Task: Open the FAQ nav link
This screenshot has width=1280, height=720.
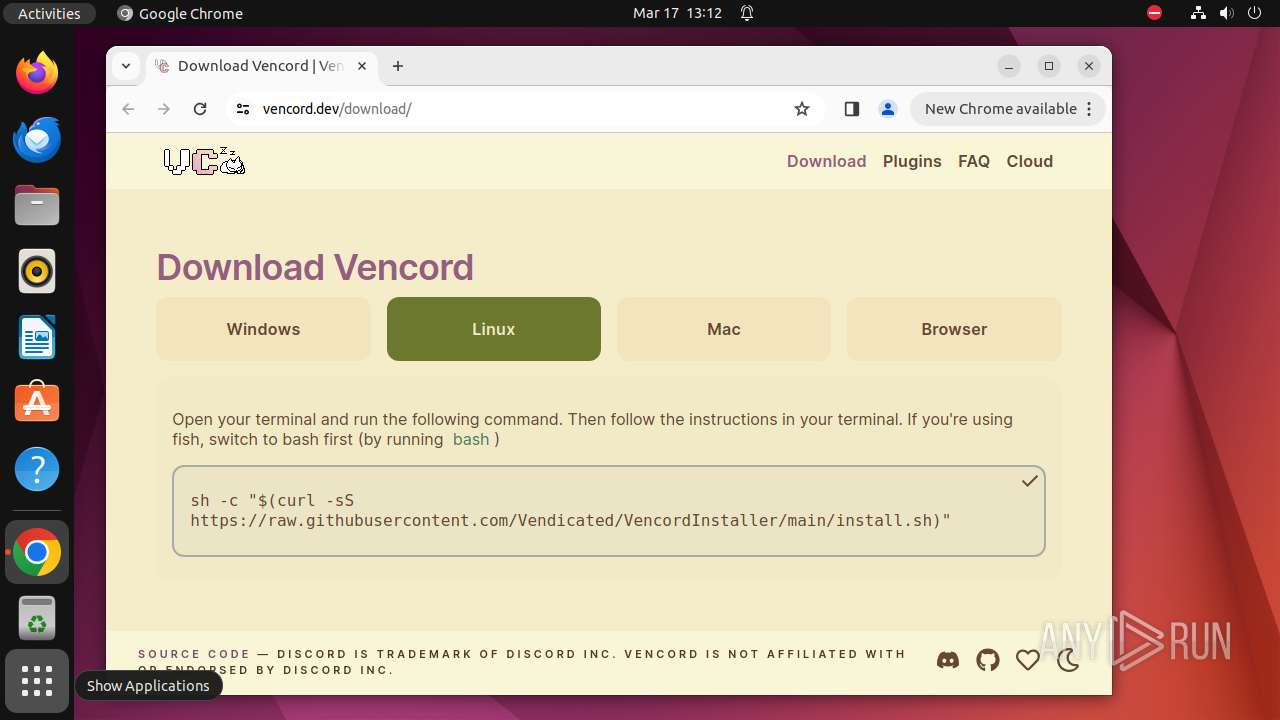Action: (x=974, y=161)
